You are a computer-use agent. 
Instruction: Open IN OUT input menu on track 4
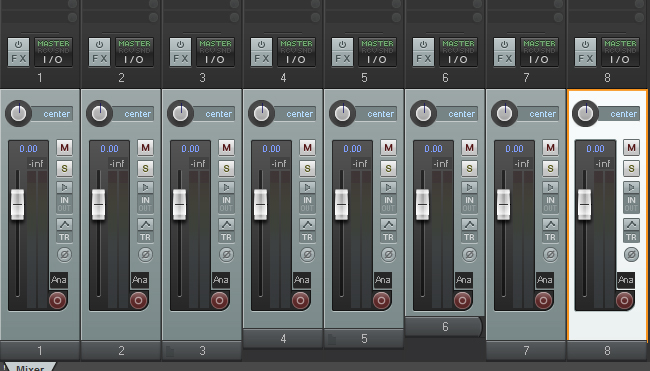[x=307, y=204]
